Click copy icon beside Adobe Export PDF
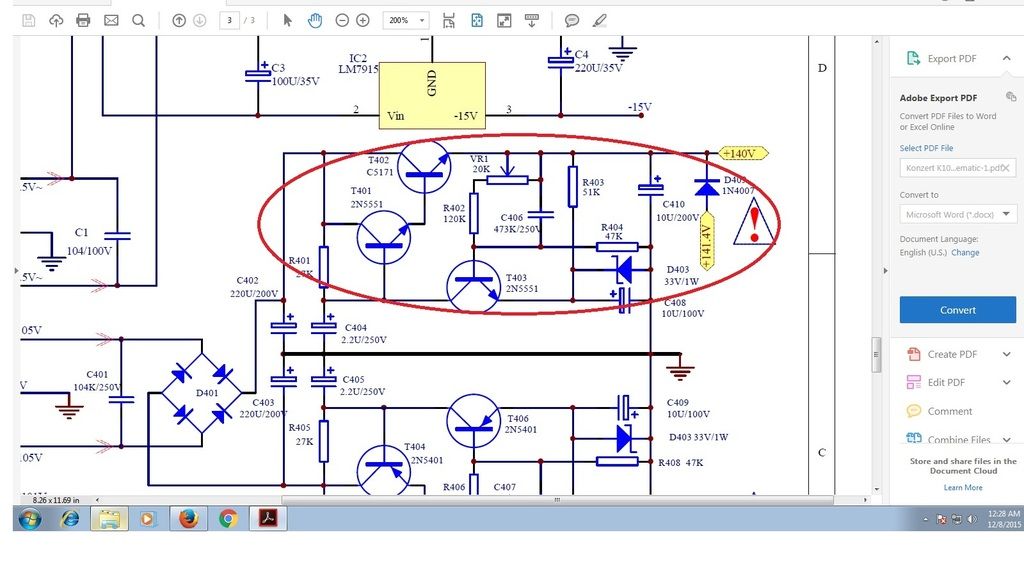Viewport: 1024px width, 576px height. [1011, 97]
